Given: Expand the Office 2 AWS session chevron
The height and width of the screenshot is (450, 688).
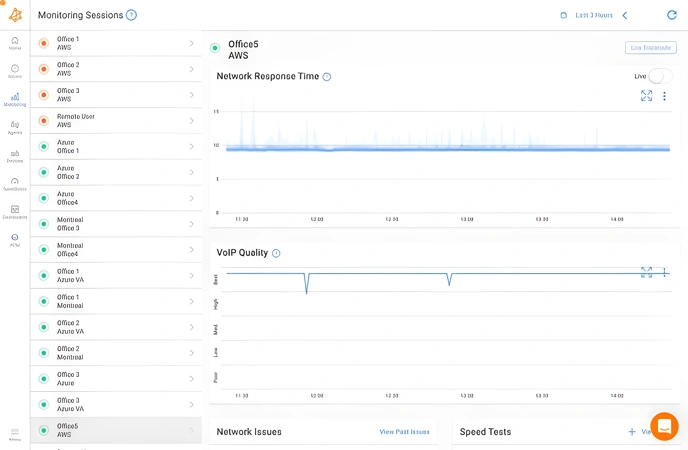Looking at the screenshot, I should point(192,69).
